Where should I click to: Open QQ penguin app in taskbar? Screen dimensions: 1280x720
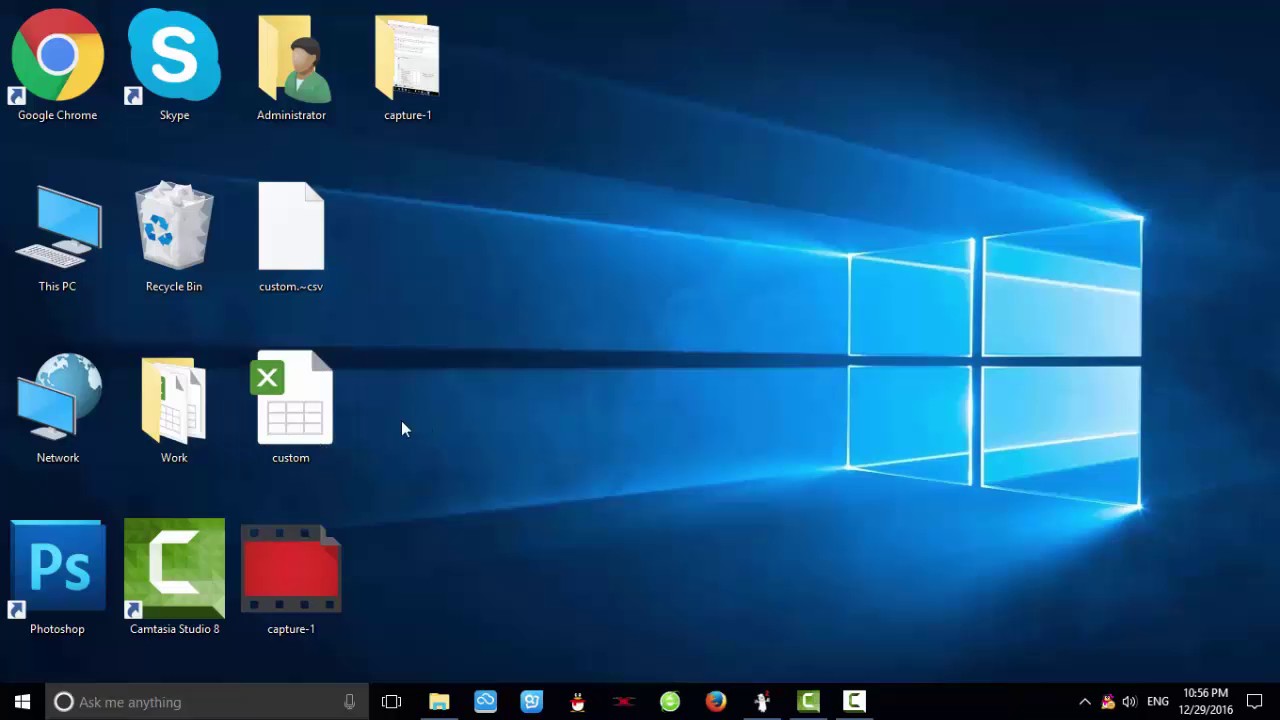(x=577, y=702)
